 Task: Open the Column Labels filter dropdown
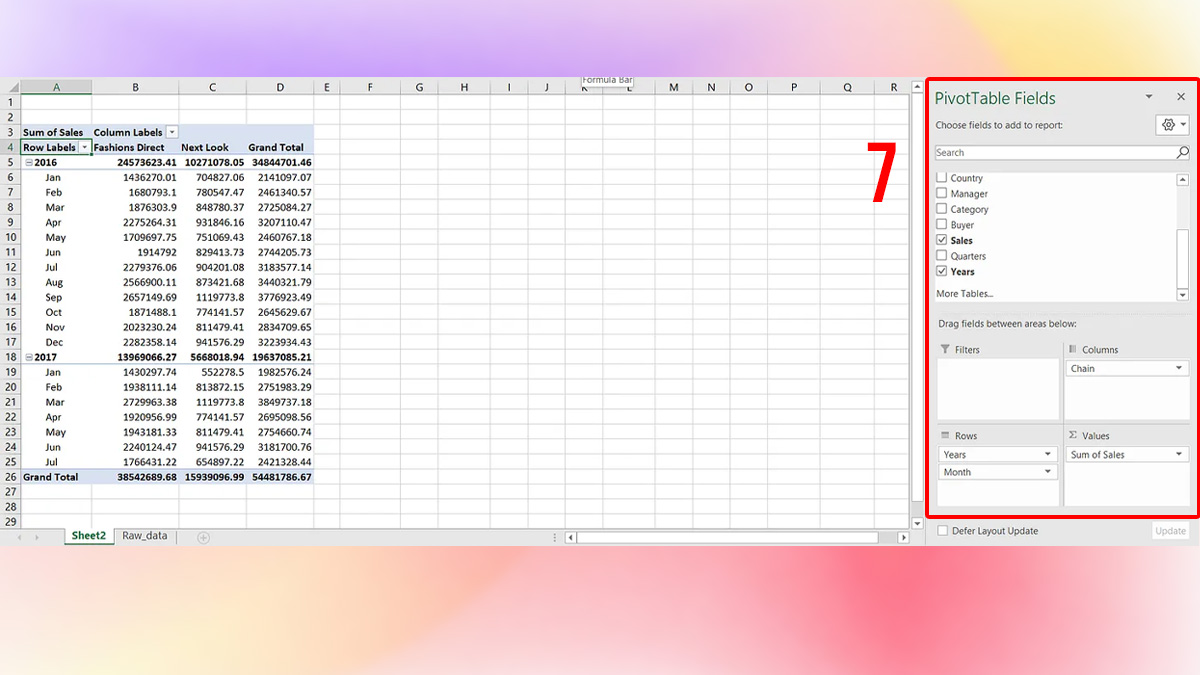pyautogui.click(x=172, y=132)
